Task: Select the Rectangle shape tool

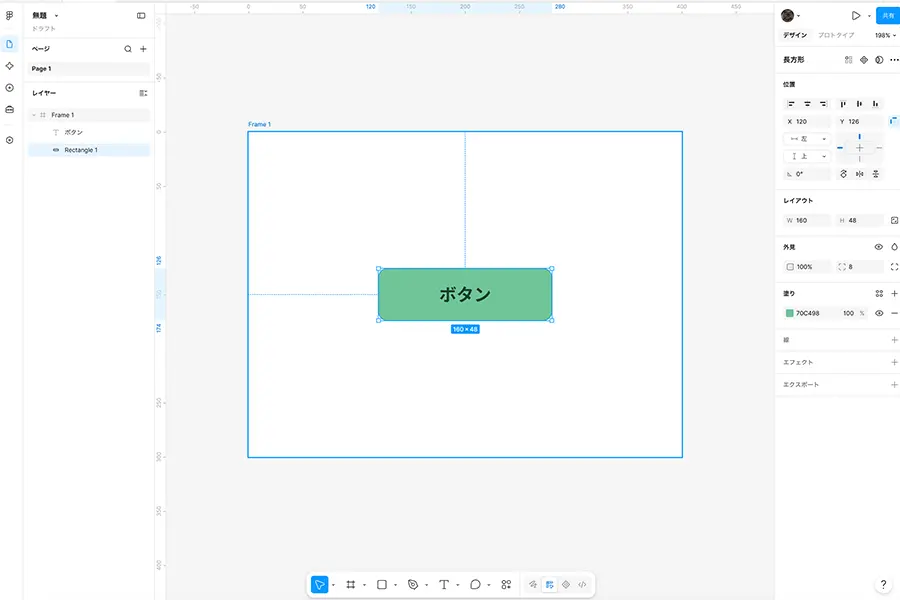Action: coord(382,584)
